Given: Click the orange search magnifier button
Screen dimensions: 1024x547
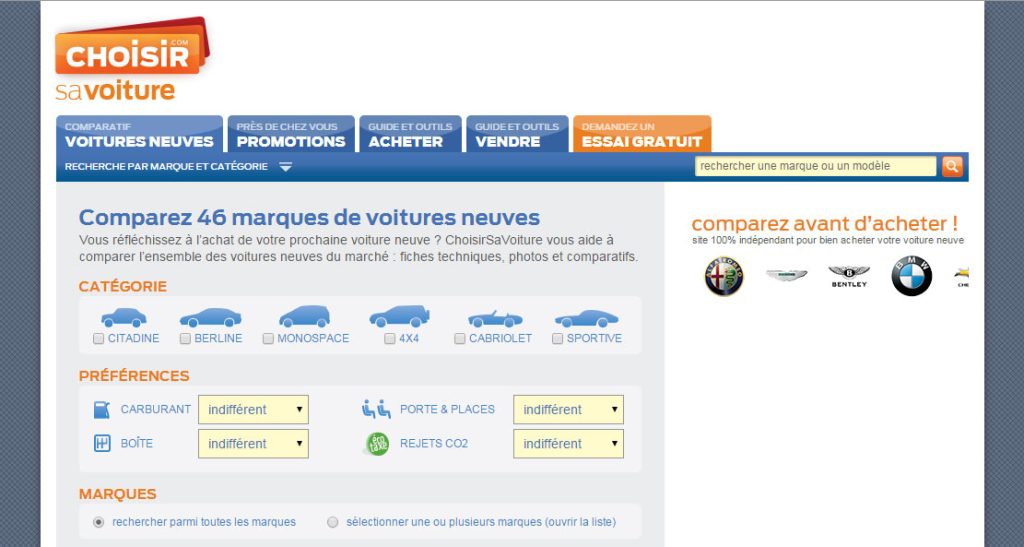Looking at the screenshot, I should tap(952, 166).
